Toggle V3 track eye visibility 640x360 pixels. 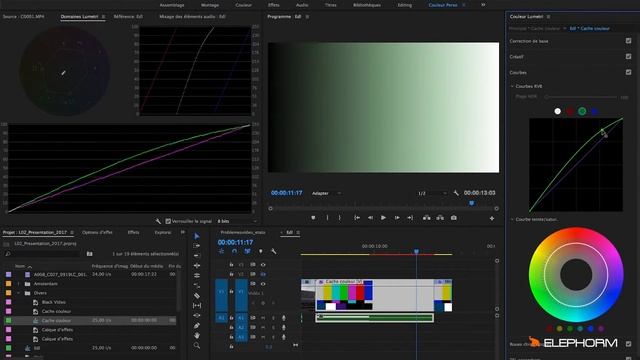[263, 265]
